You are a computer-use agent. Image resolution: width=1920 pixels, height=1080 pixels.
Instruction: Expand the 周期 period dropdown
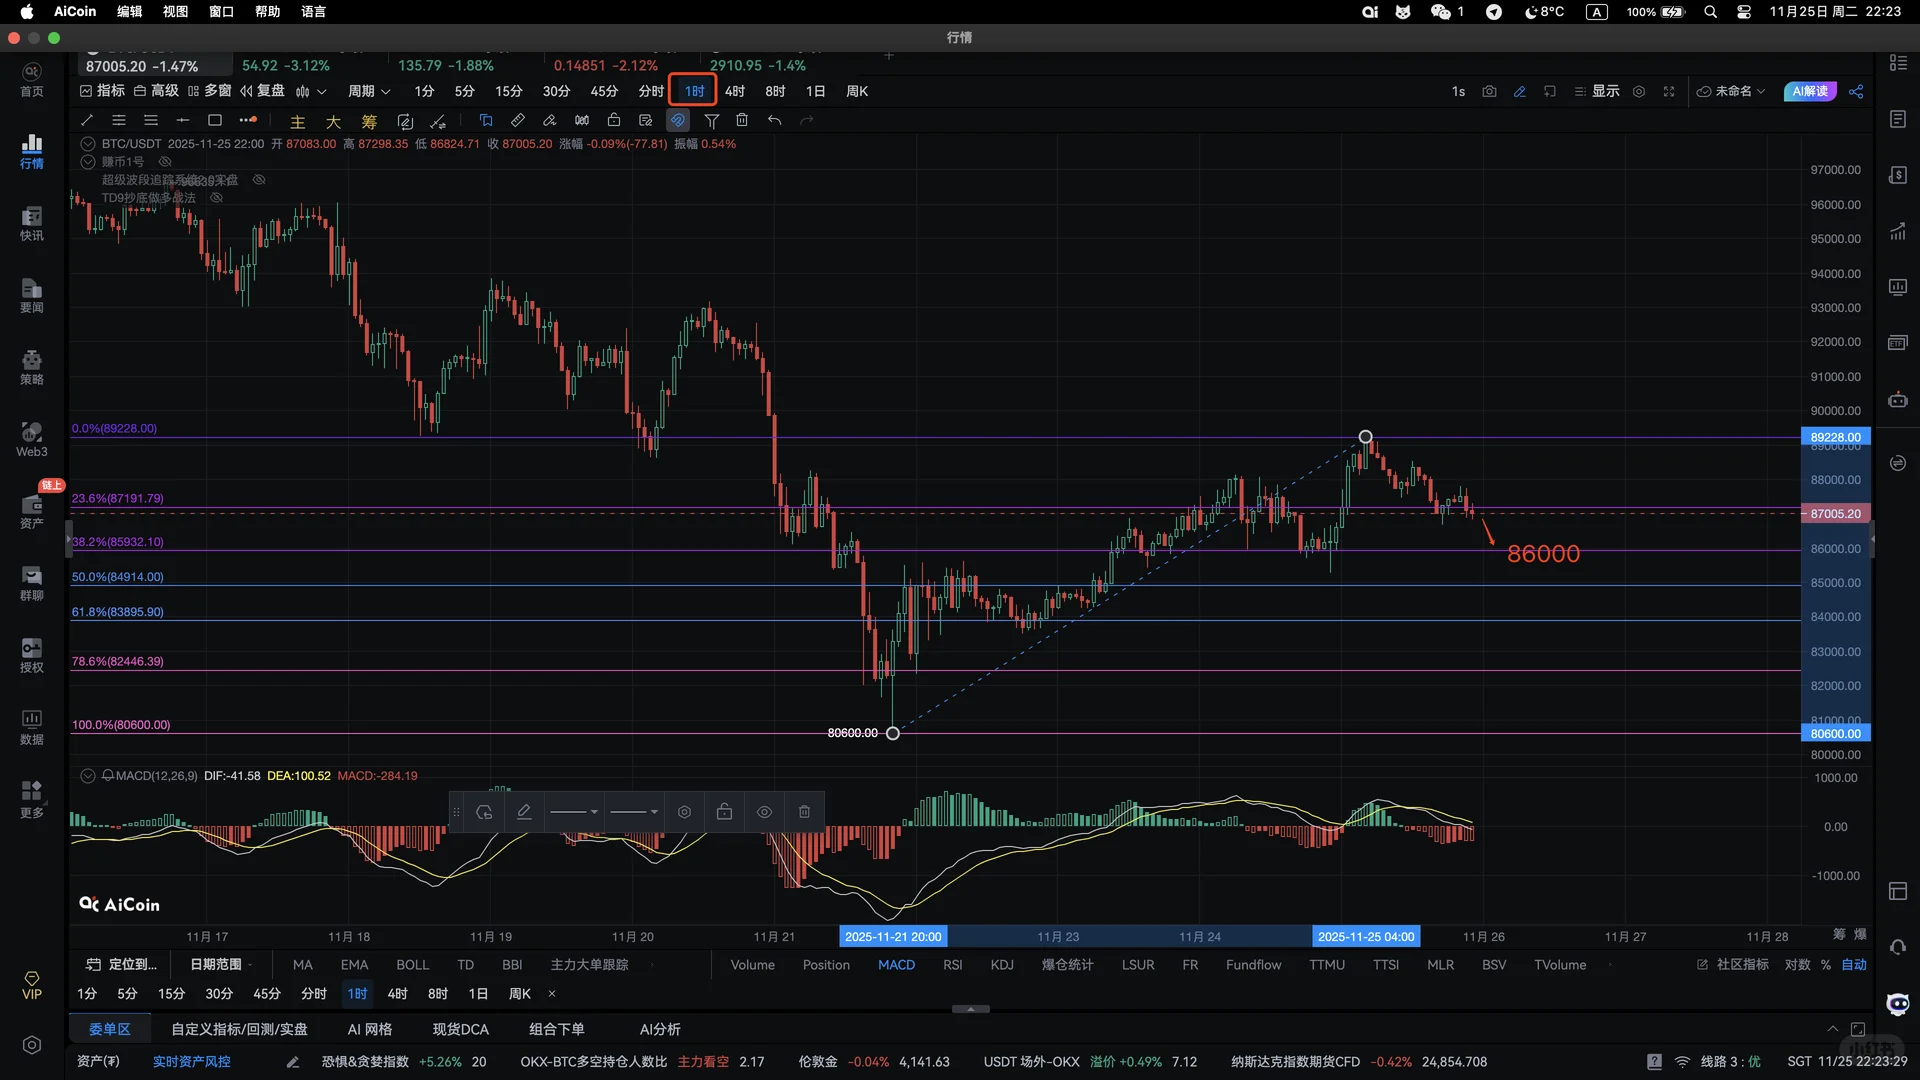coord(368,91)
